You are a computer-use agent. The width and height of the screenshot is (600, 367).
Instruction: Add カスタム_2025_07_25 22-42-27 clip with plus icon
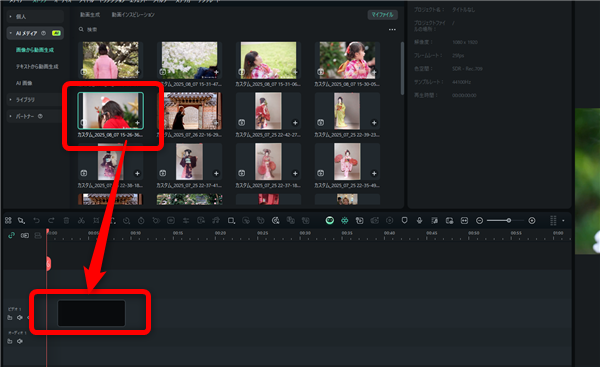tap(295, 123)
